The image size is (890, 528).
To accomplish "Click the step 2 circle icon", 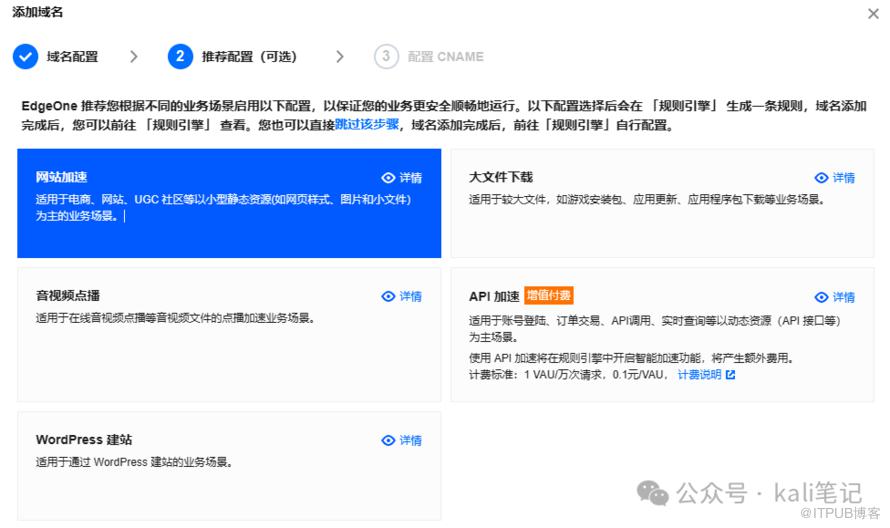I will pyautogui.click(x=180, y=56).
